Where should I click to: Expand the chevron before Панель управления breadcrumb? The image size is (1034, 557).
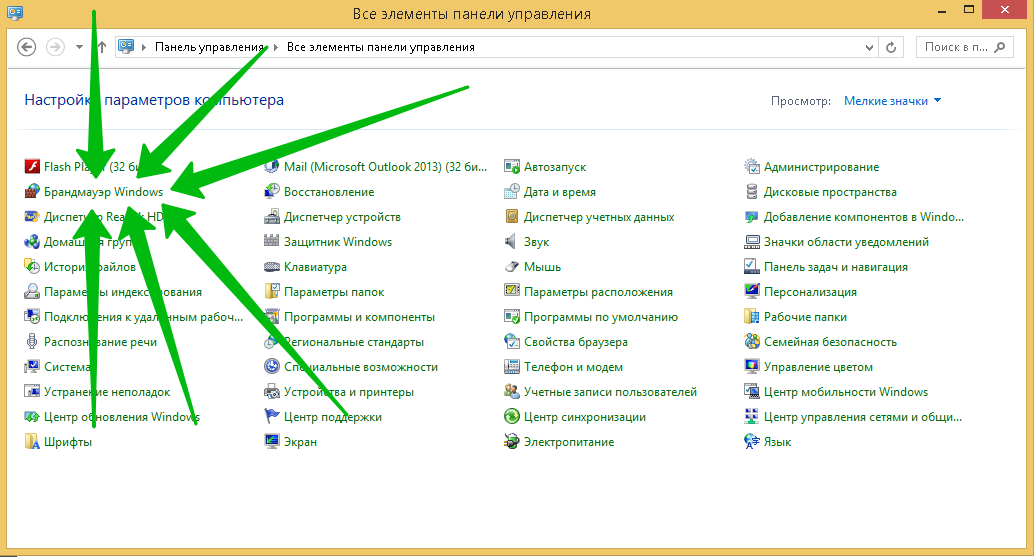[x=144, y=47]
